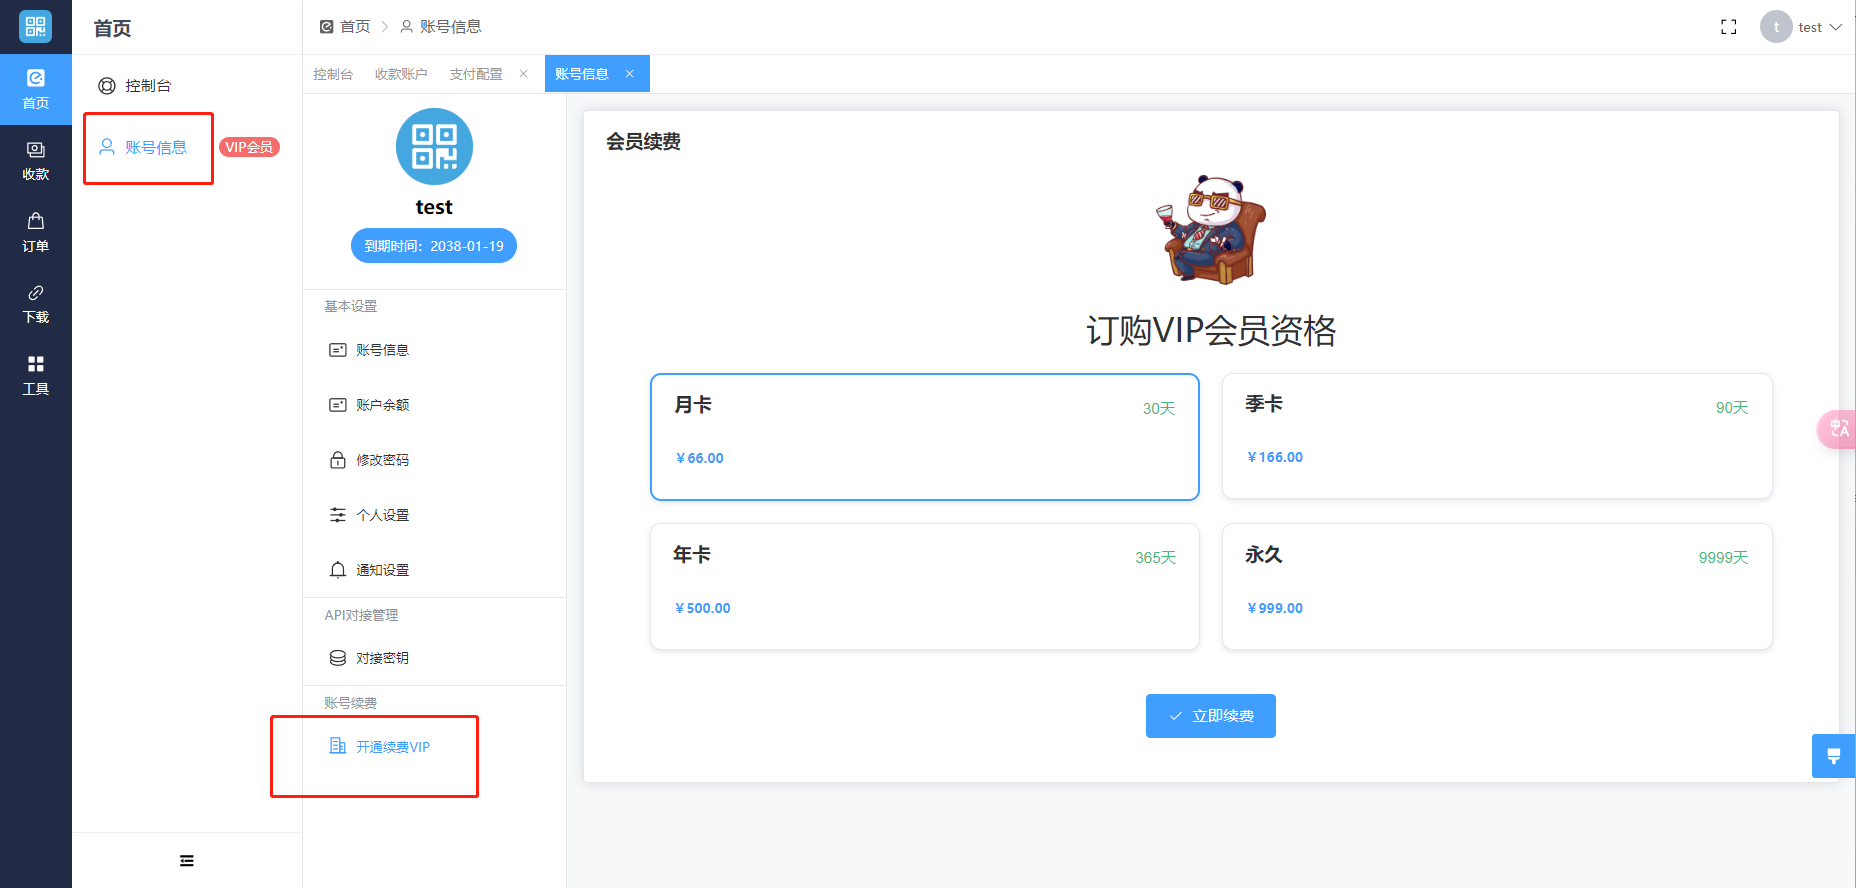The height and width of the screenshot is (888, 1856).
Task: Toggle fullscreen mode icon
Action: coord(1728,27)
